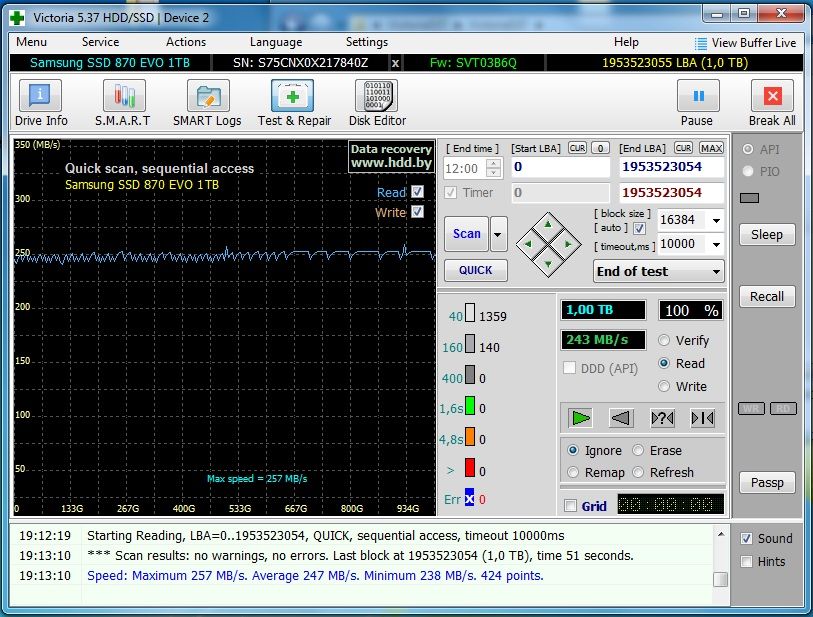Viewport: 813px width, 617px height.
Task: Click the Start LBA input field
Action: [x=560, y=167]
